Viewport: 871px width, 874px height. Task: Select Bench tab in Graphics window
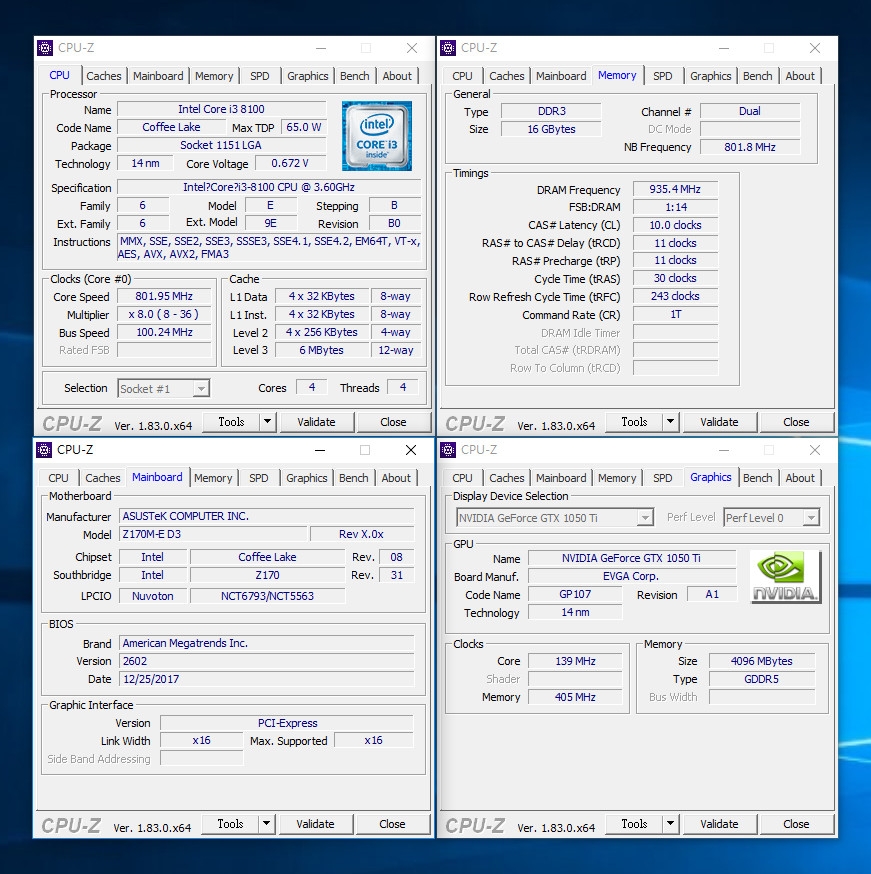757,478
